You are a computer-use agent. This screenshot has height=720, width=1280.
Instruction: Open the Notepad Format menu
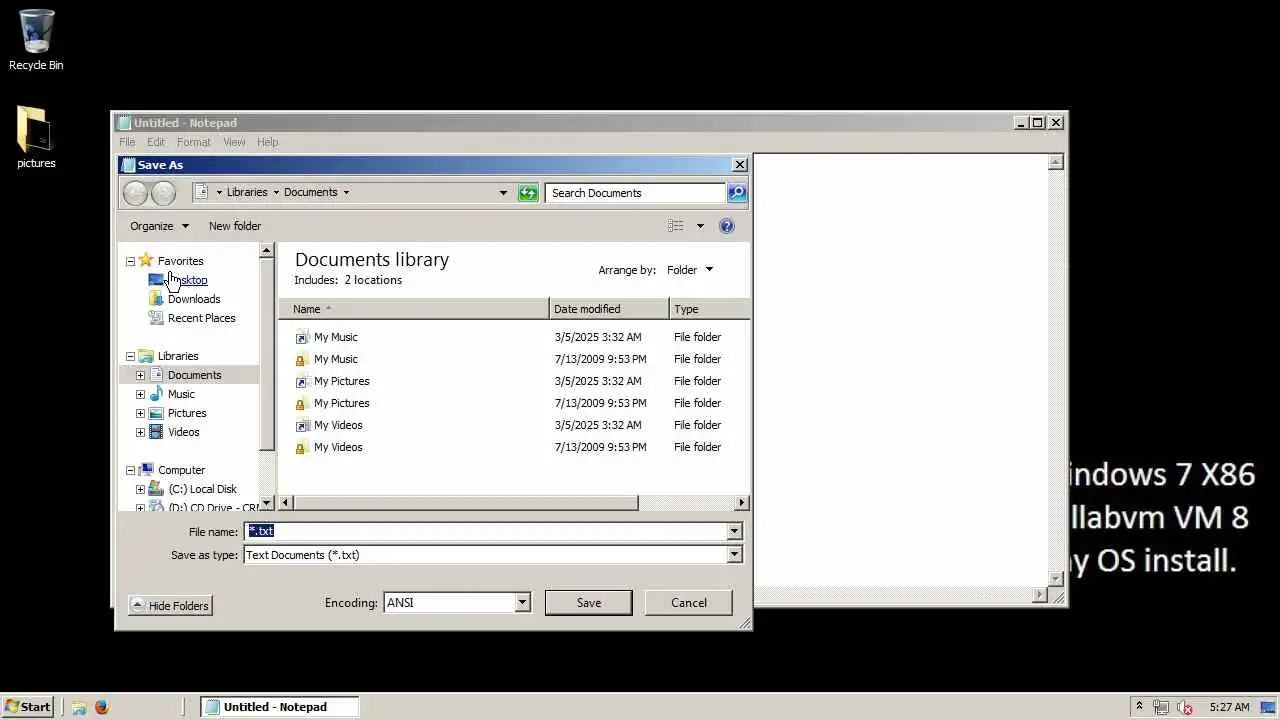(194, 142)
